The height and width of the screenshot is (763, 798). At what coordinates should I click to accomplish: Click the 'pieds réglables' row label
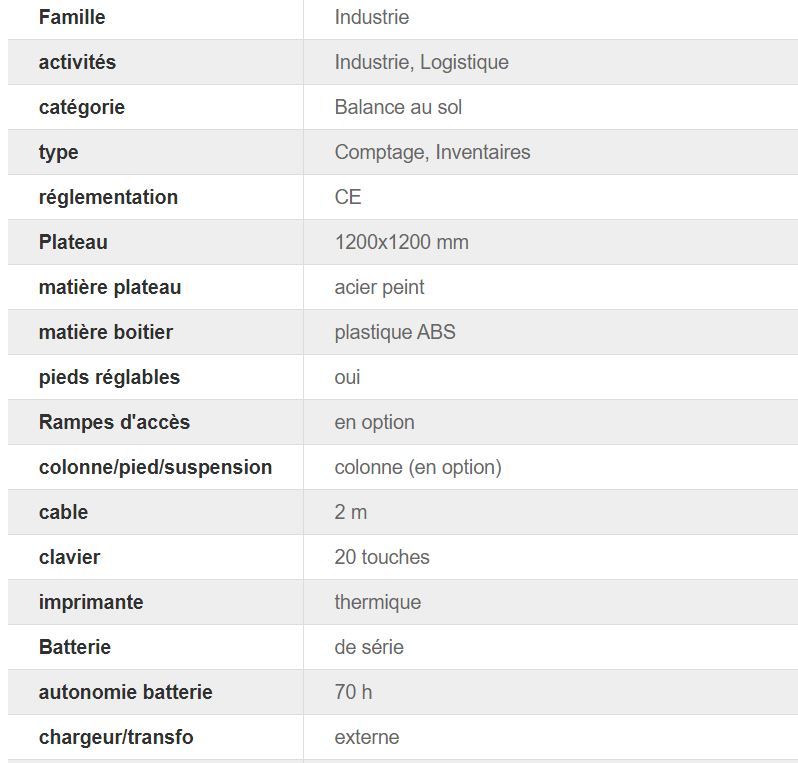[109, 377]
